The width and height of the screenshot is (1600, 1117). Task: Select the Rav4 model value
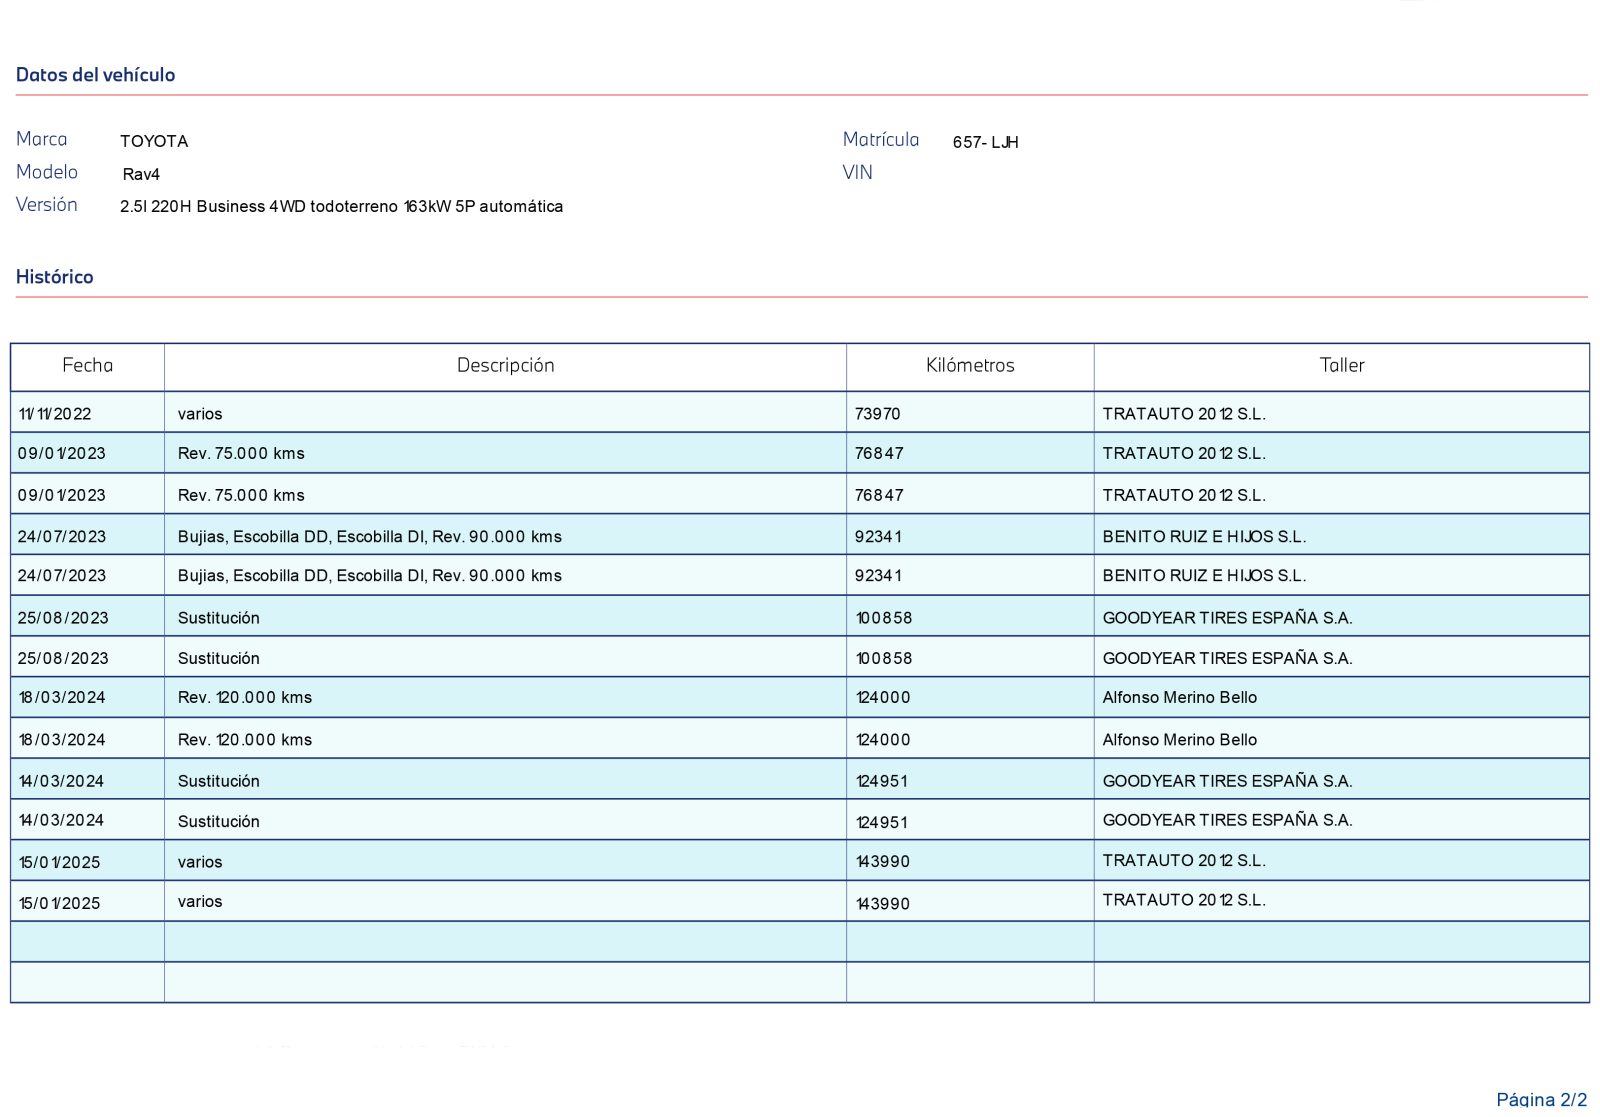tap(141, 174)
